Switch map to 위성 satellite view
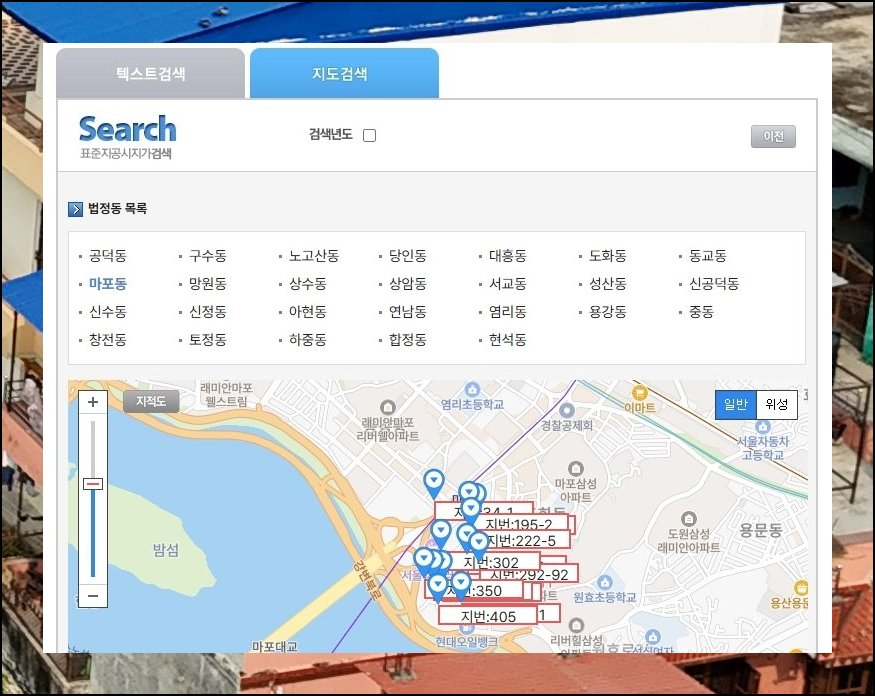 pyautogui.click(x=776, y=405)
